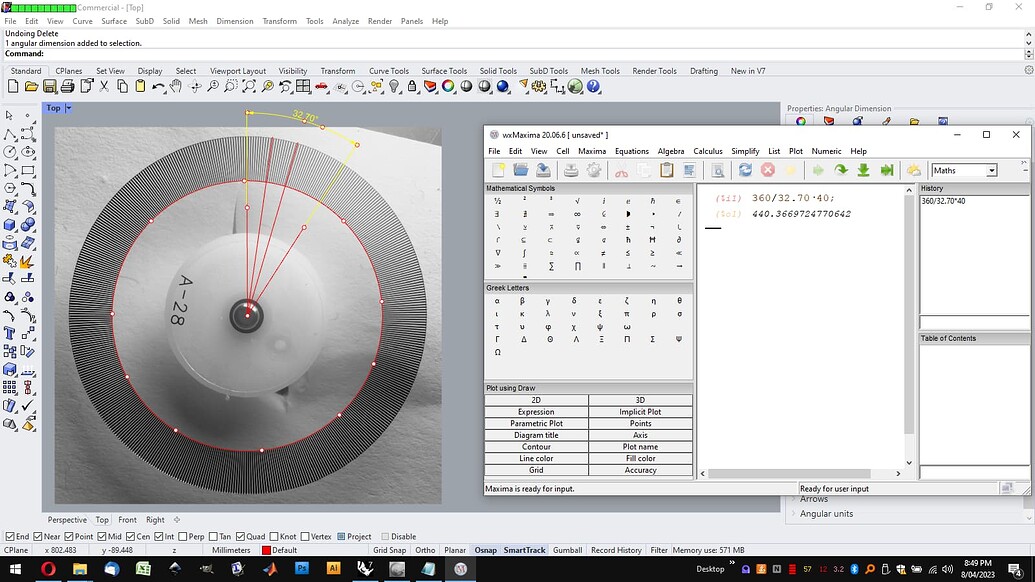Toggle the End object snap checkbox
Image resolution: width=1035 pixels, height=582 pixels.
pyautogui.click(x=8, y=536)
